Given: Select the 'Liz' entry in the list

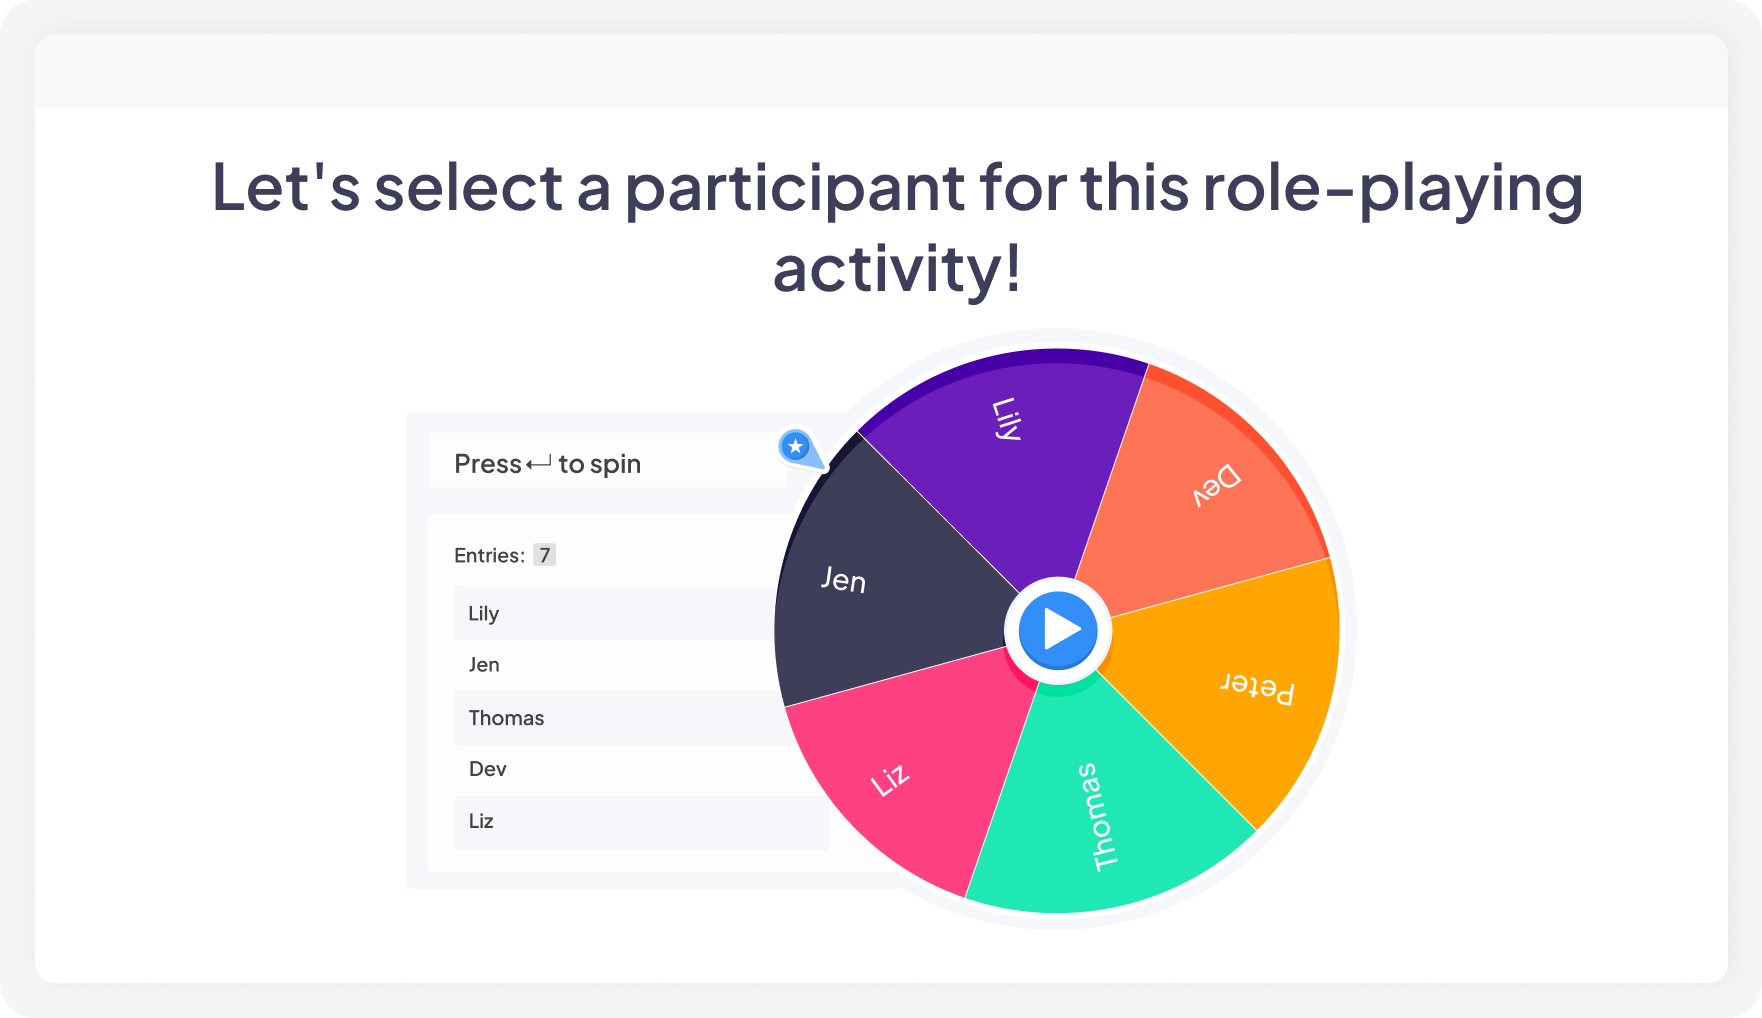Looking at the screenshot, I should [481, 821].
